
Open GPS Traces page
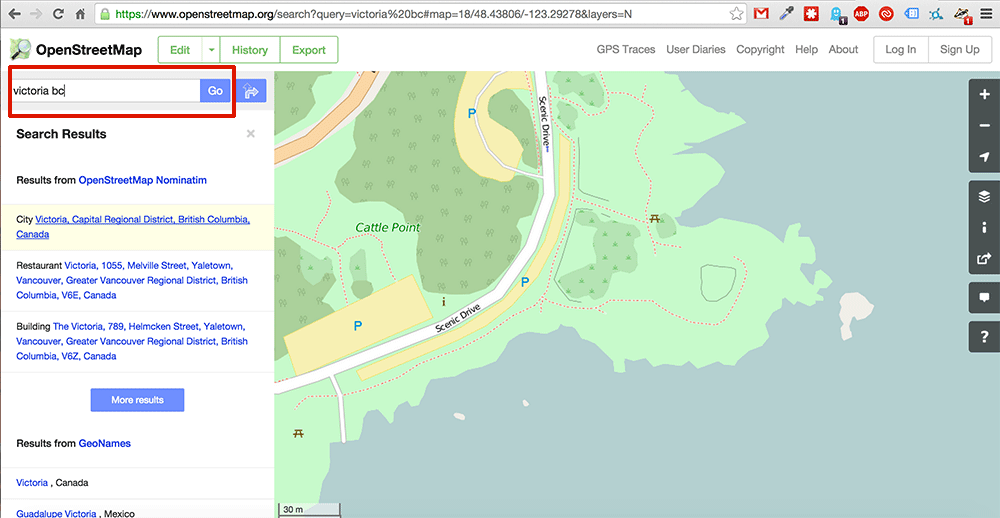coord(626,50)
